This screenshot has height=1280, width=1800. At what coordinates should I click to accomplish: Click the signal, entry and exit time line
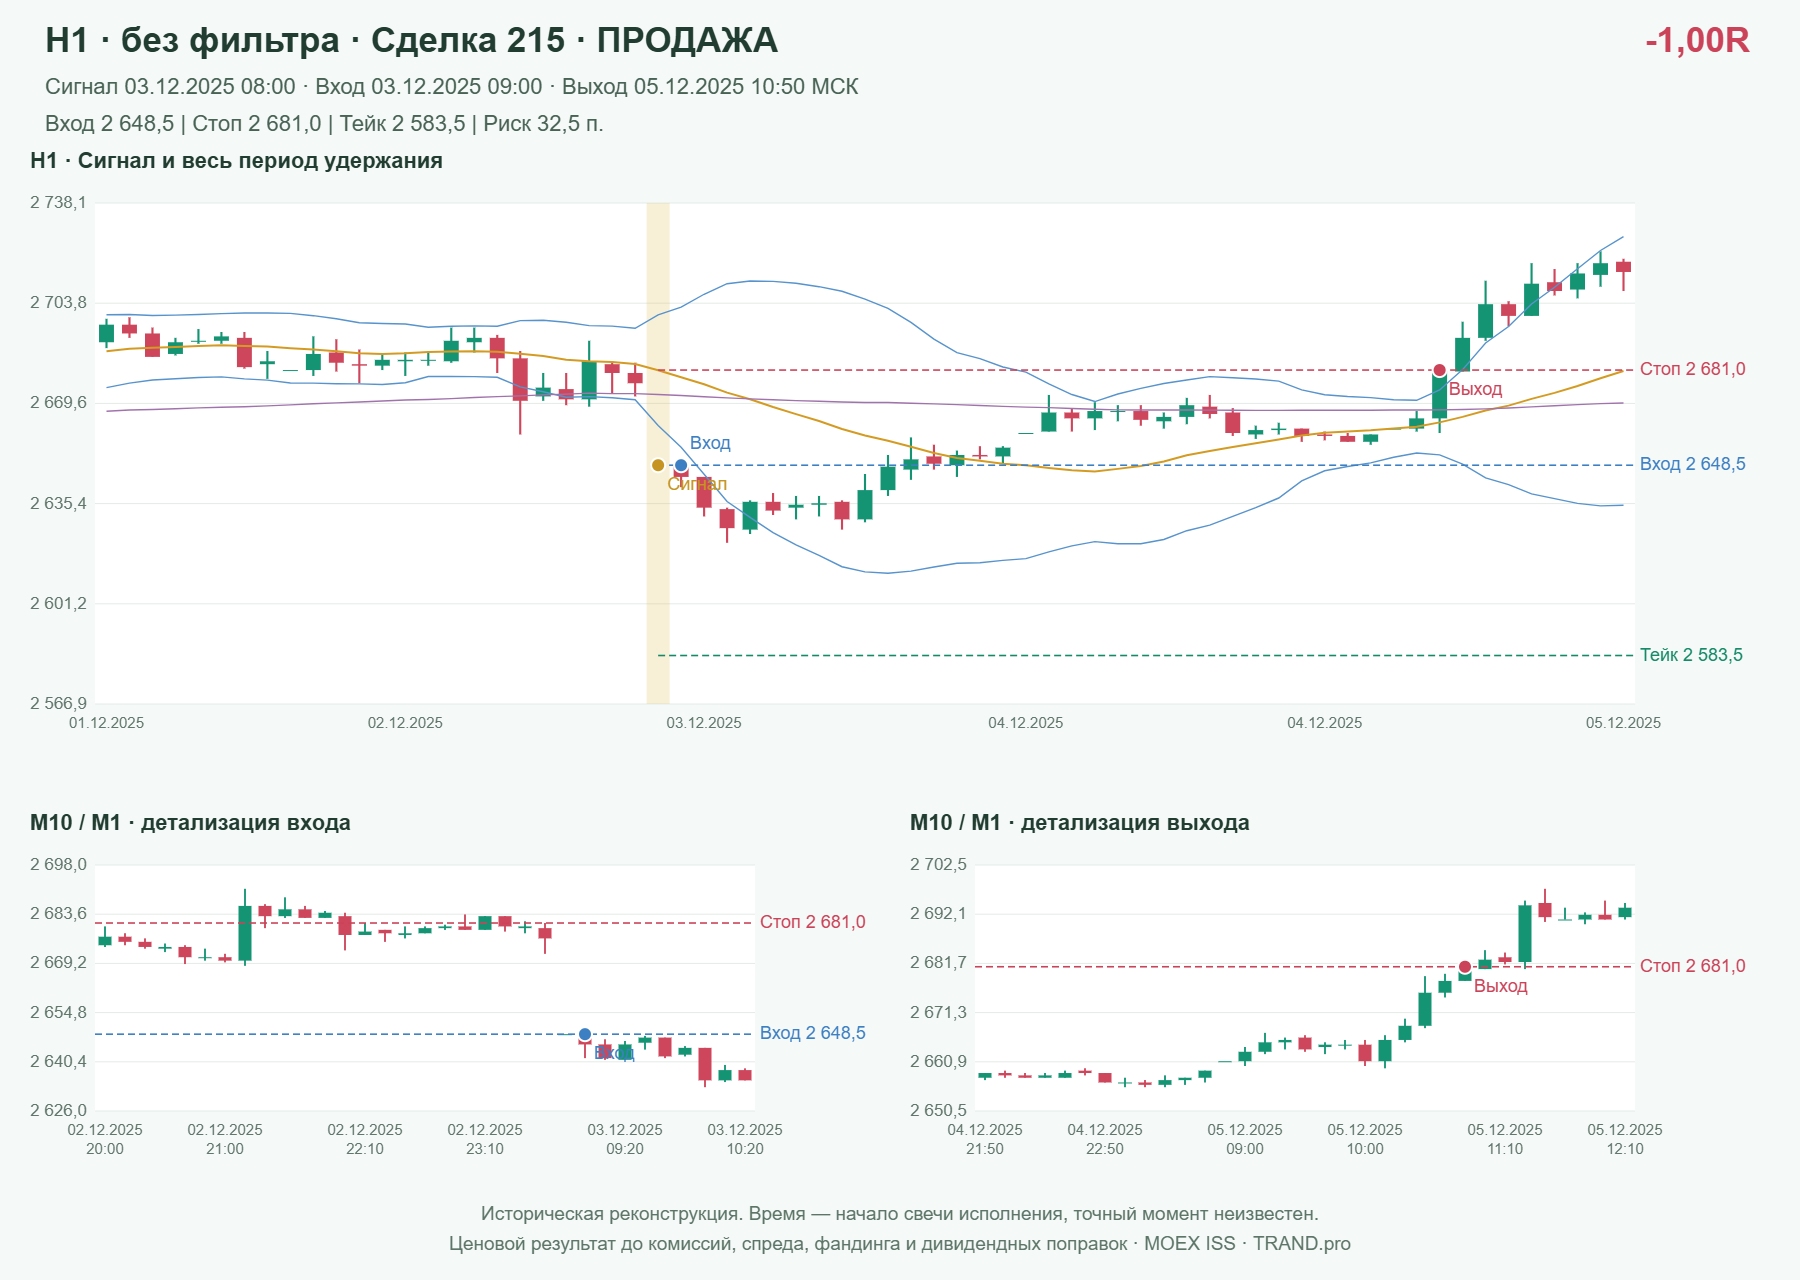pyautogui.click(x=451, y=87)
